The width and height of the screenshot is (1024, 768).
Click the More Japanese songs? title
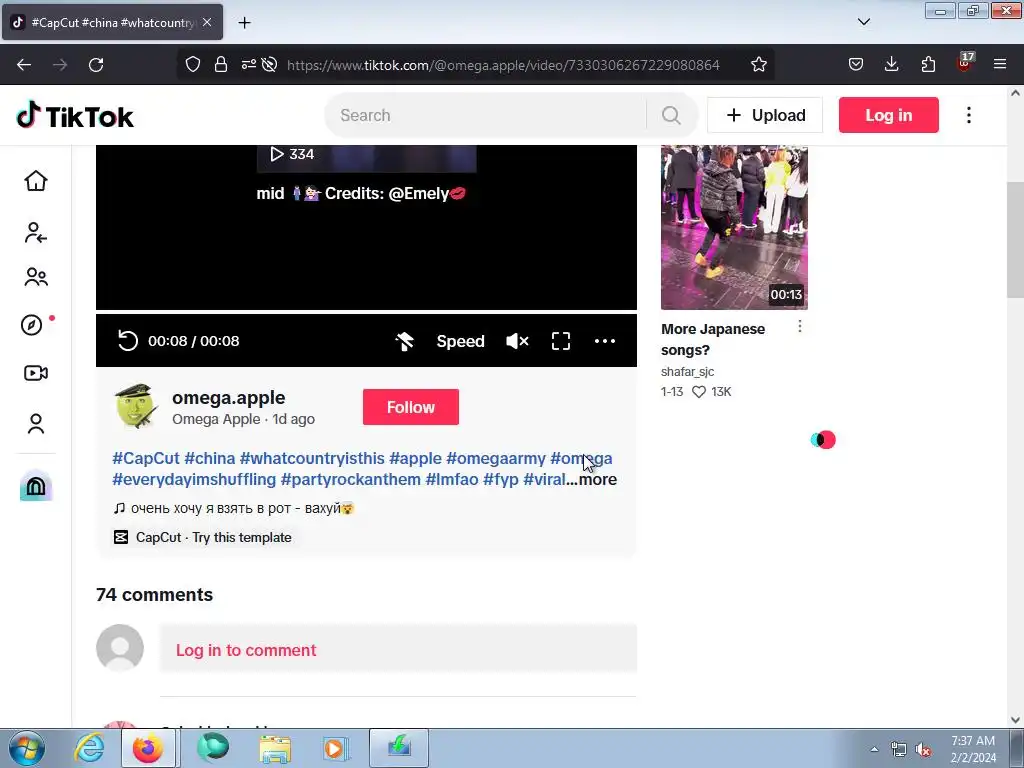(712, 340)
